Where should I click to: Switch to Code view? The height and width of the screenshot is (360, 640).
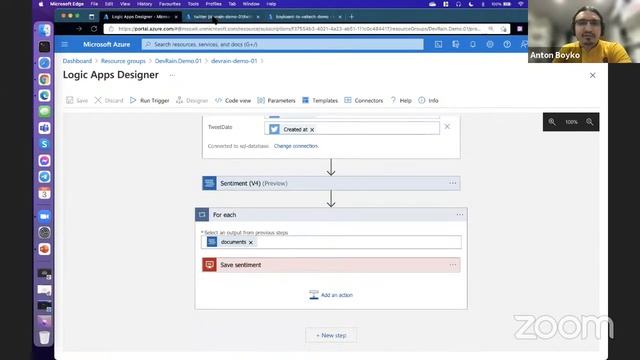tap(233, 100)
